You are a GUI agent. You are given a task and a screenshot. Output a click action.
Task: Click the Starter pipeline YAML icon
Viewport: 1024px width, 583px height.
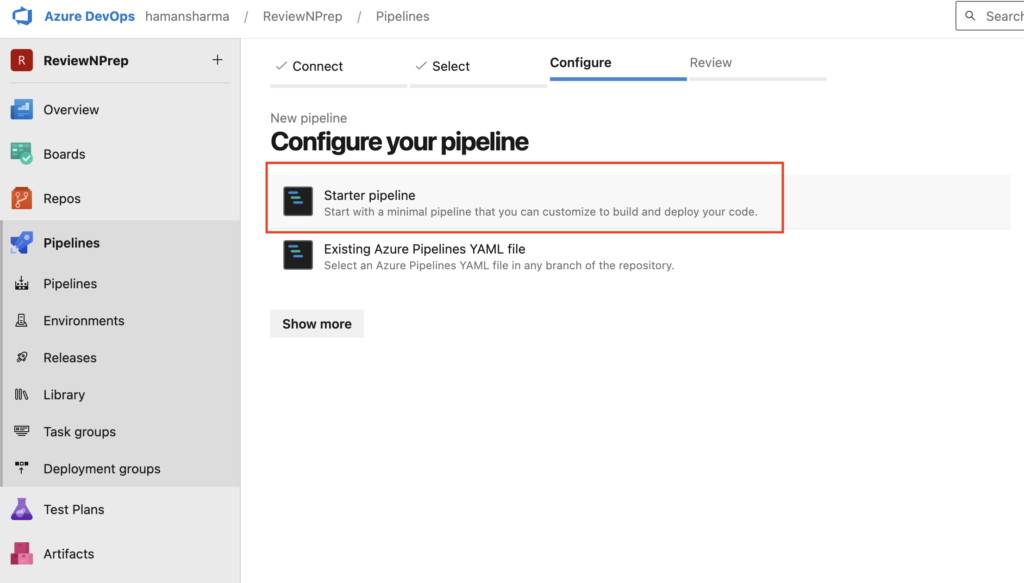pyautogui.click(x=298, y=201)
